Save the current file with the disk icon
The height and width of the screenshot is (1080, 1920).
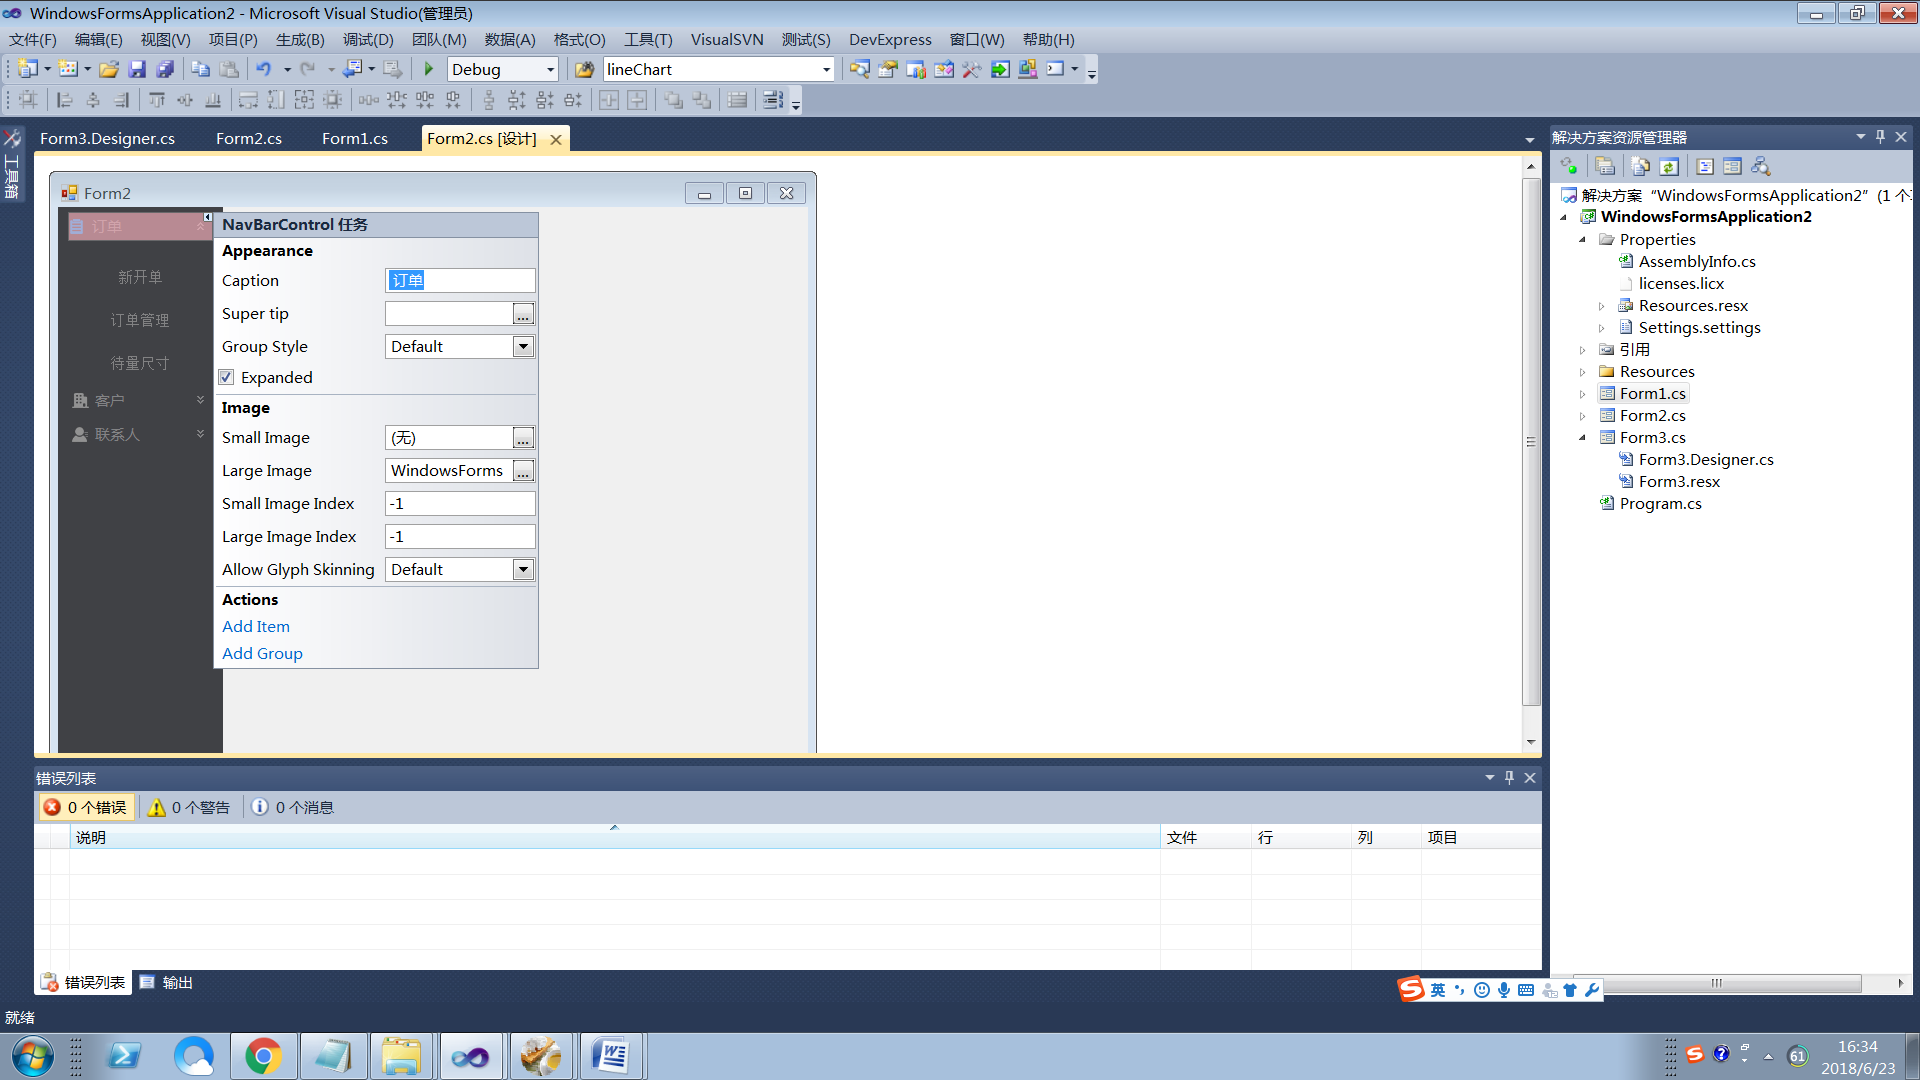137,69
